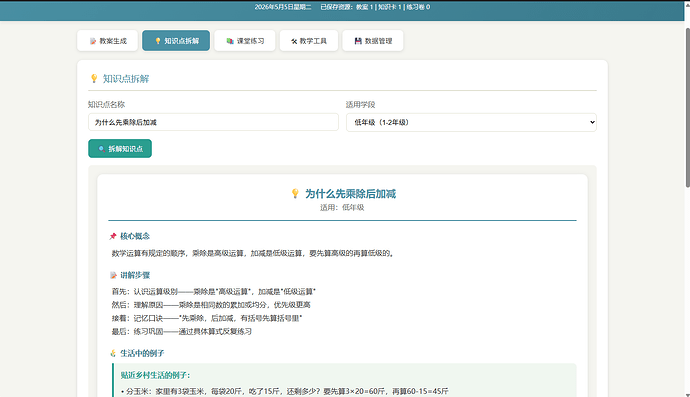Screen dimensions: 690x397
Task: Click the lightbulb icon on 知识点拆解 tab
Action: (x=158, y=41)
